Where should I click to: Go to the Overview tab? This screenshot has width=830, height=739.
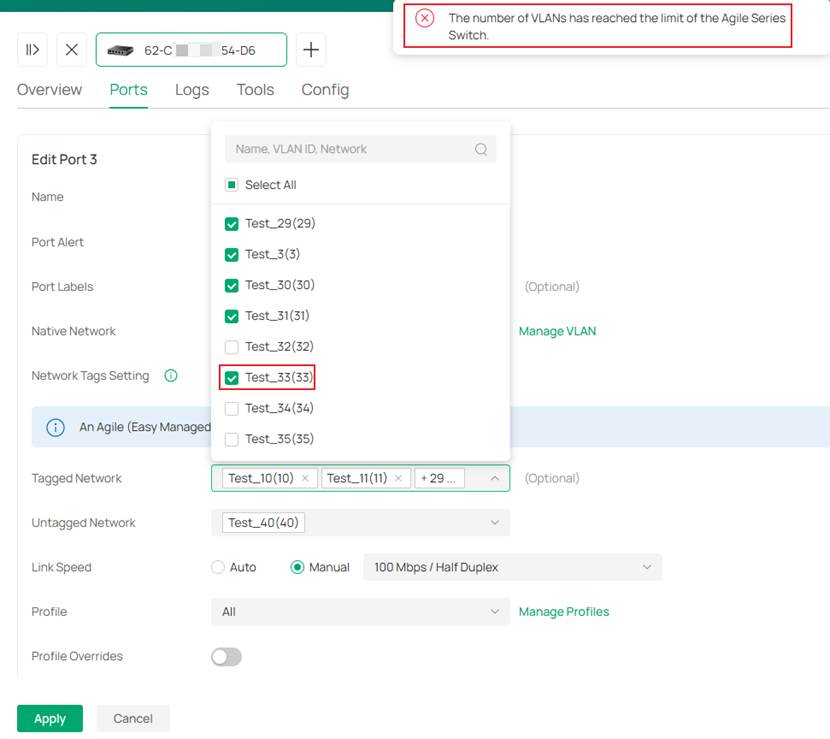point(49,90)
